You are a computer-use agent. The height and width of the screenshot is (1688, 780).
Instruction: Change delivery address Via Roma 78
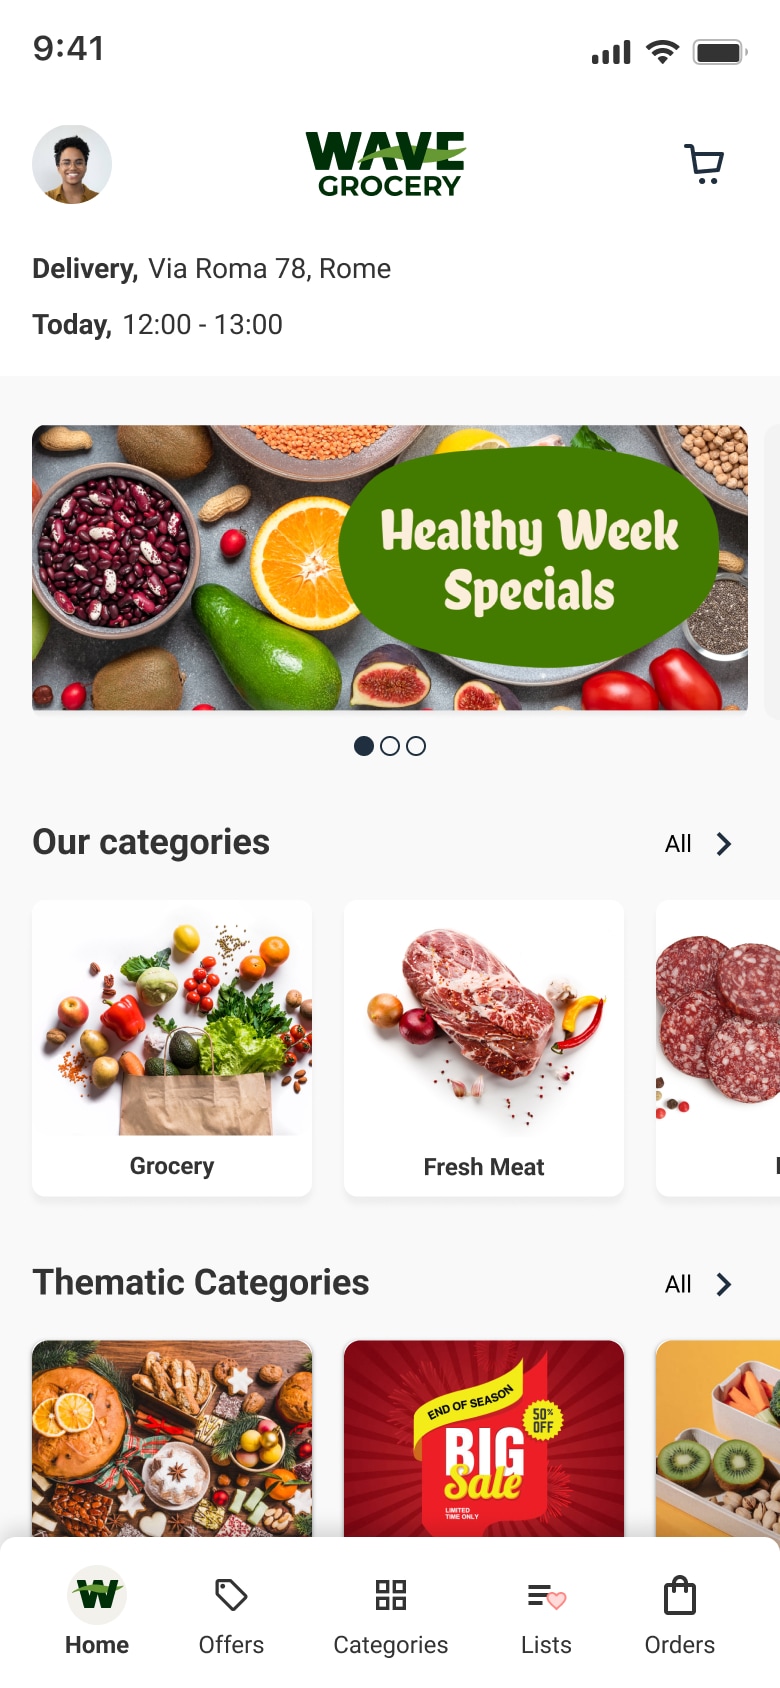(270, 269)
